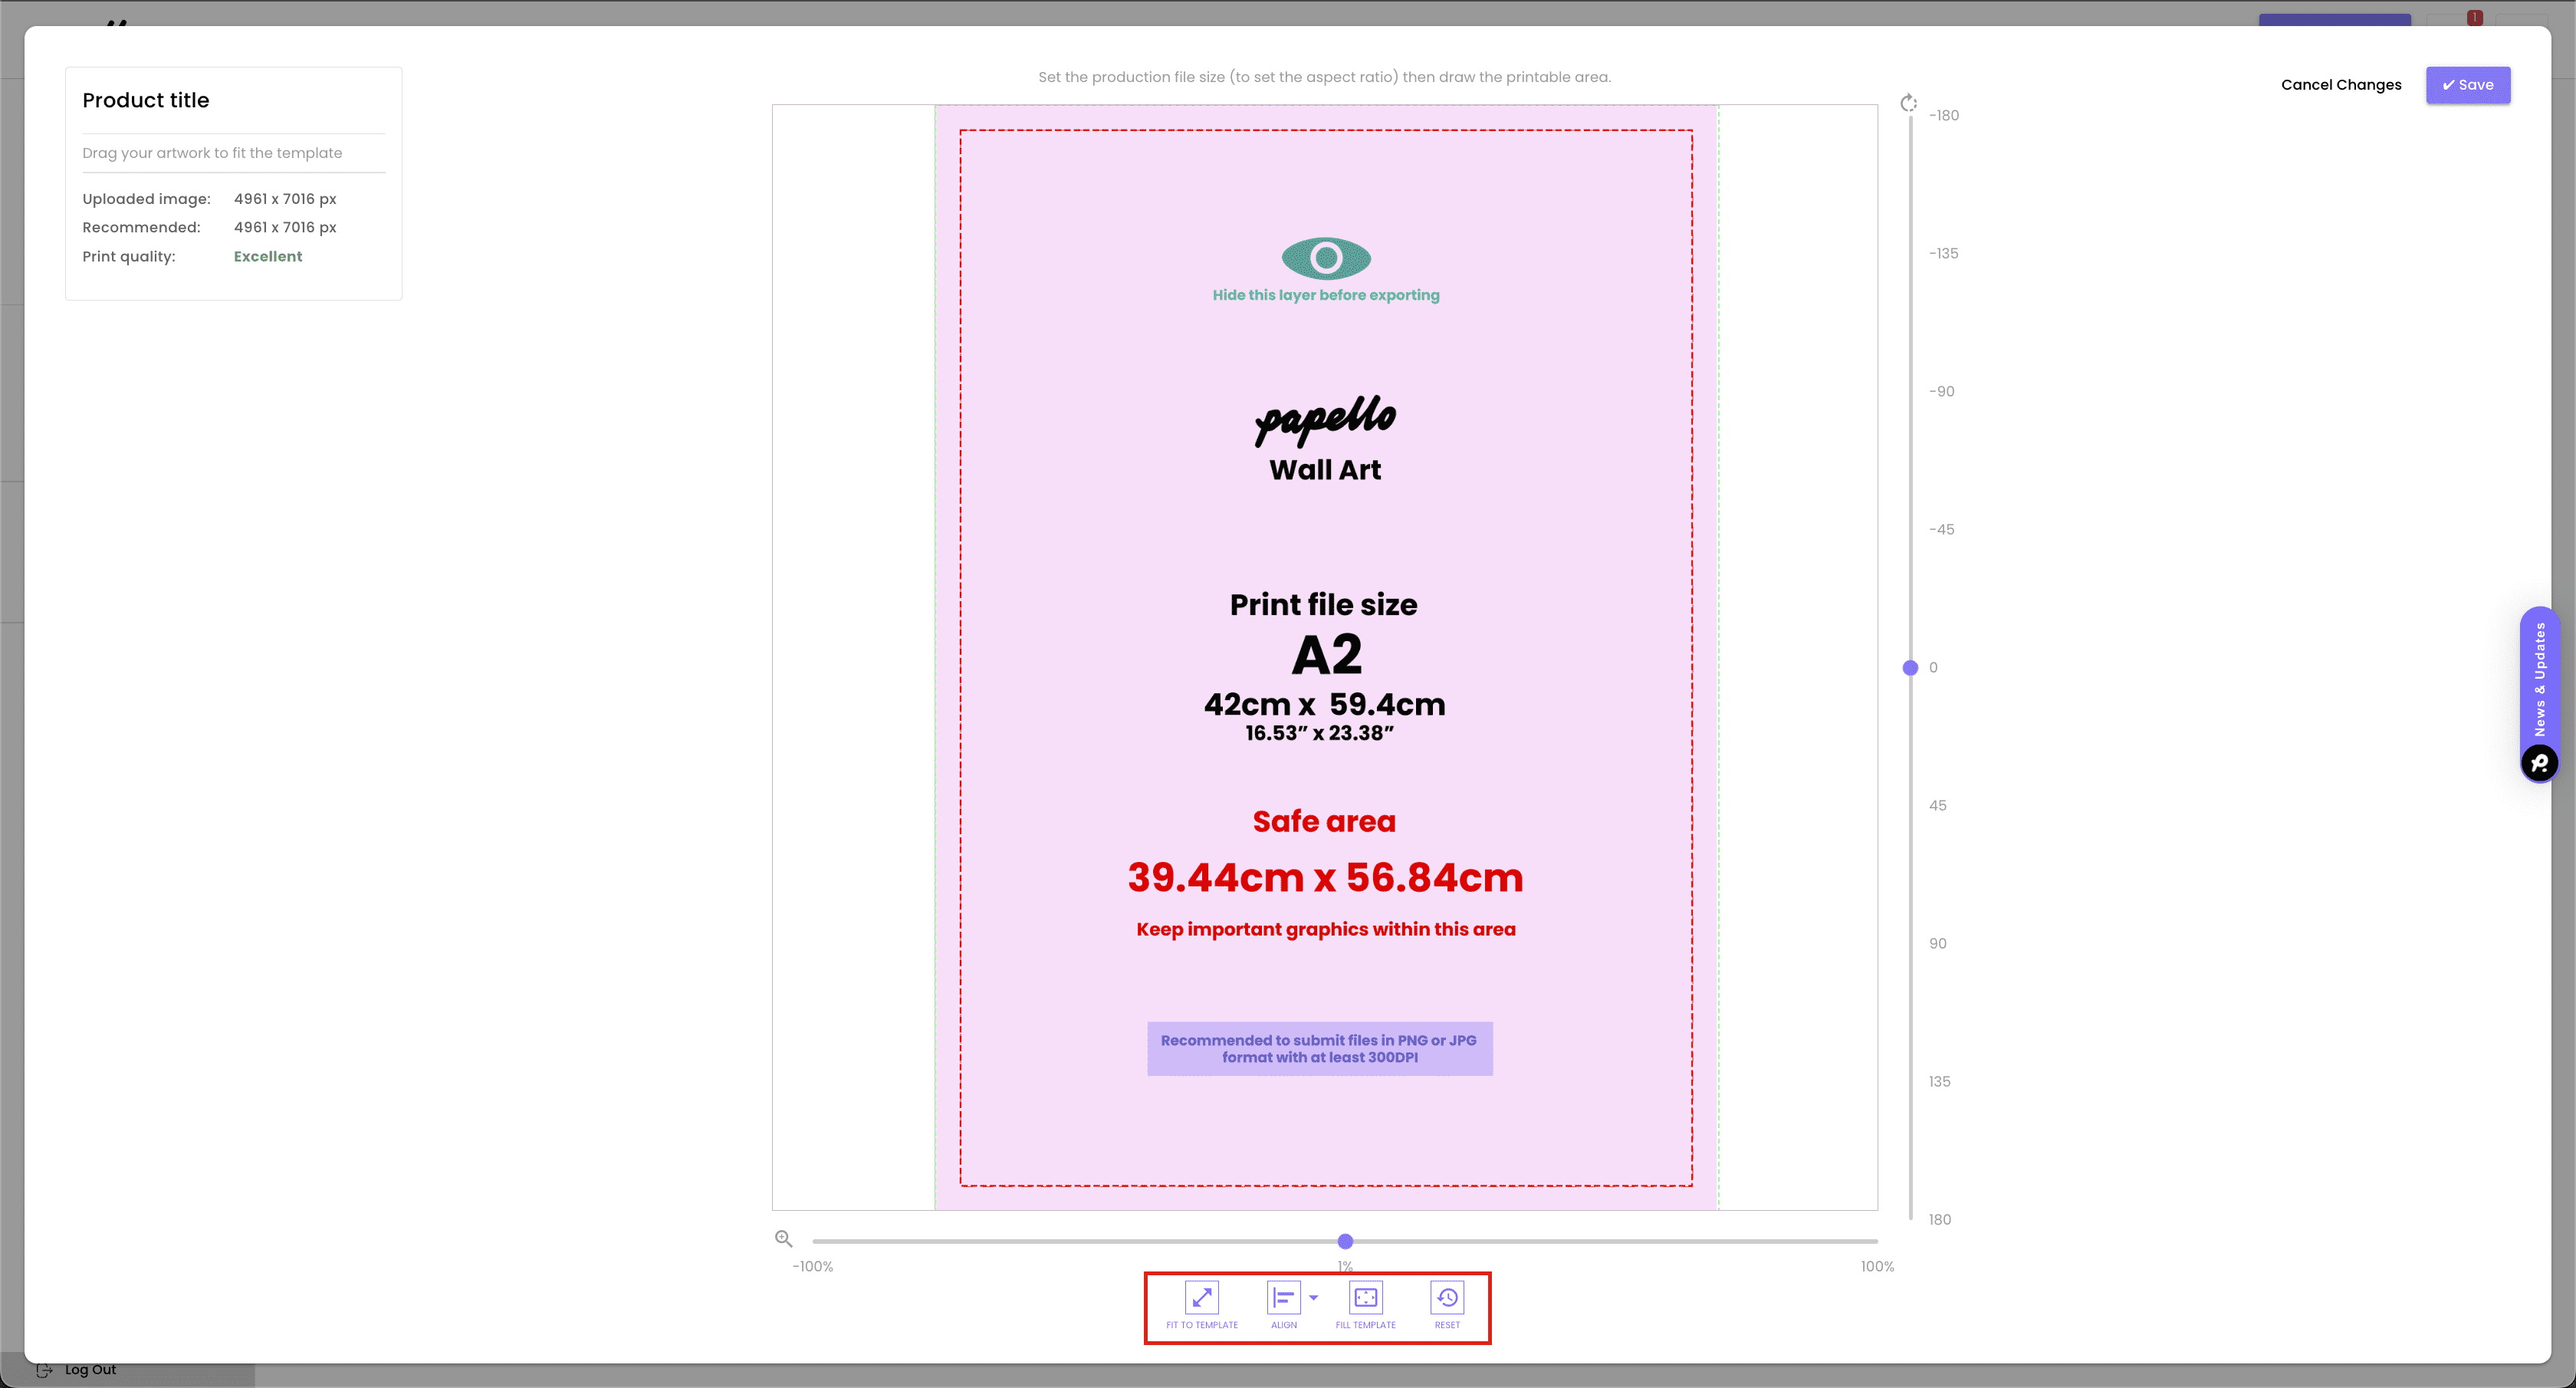The width and height of the screenshot is (2576, 1388).
Task: Open the News & Updates side tab
Action: coord(2539,678)
